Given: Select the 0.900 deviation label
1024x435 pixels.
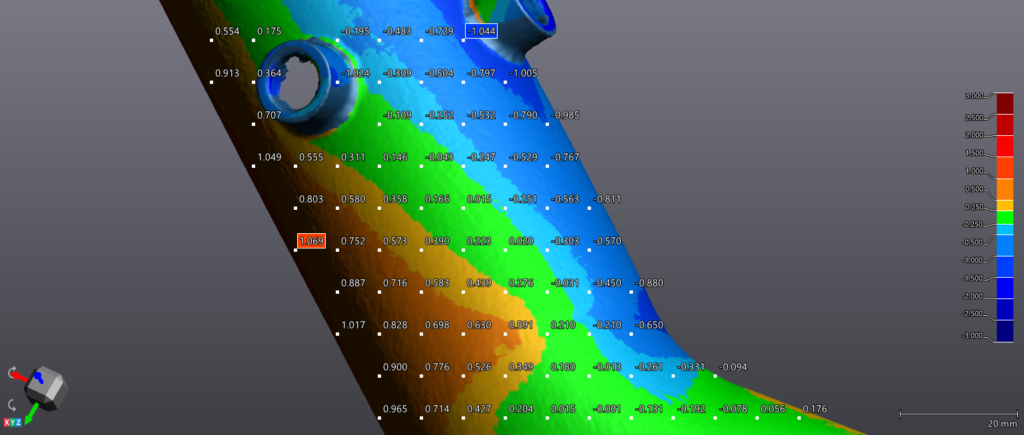Looking at the screenshot, I should pos(395,366).
